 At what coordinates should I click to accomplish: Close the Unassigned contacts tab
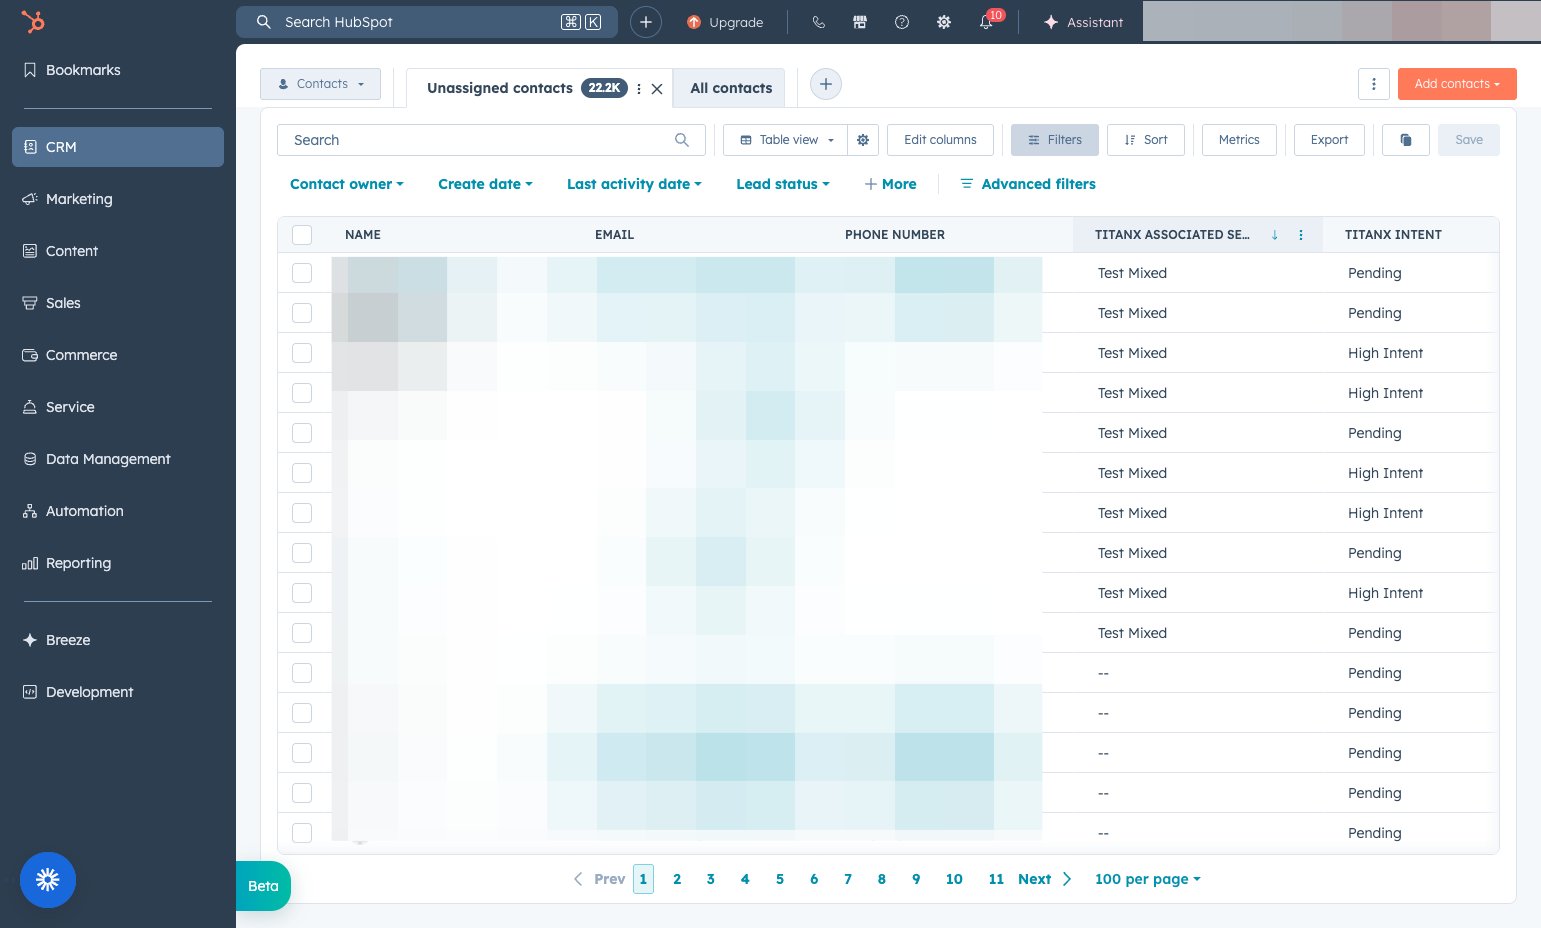coord(657,89)
